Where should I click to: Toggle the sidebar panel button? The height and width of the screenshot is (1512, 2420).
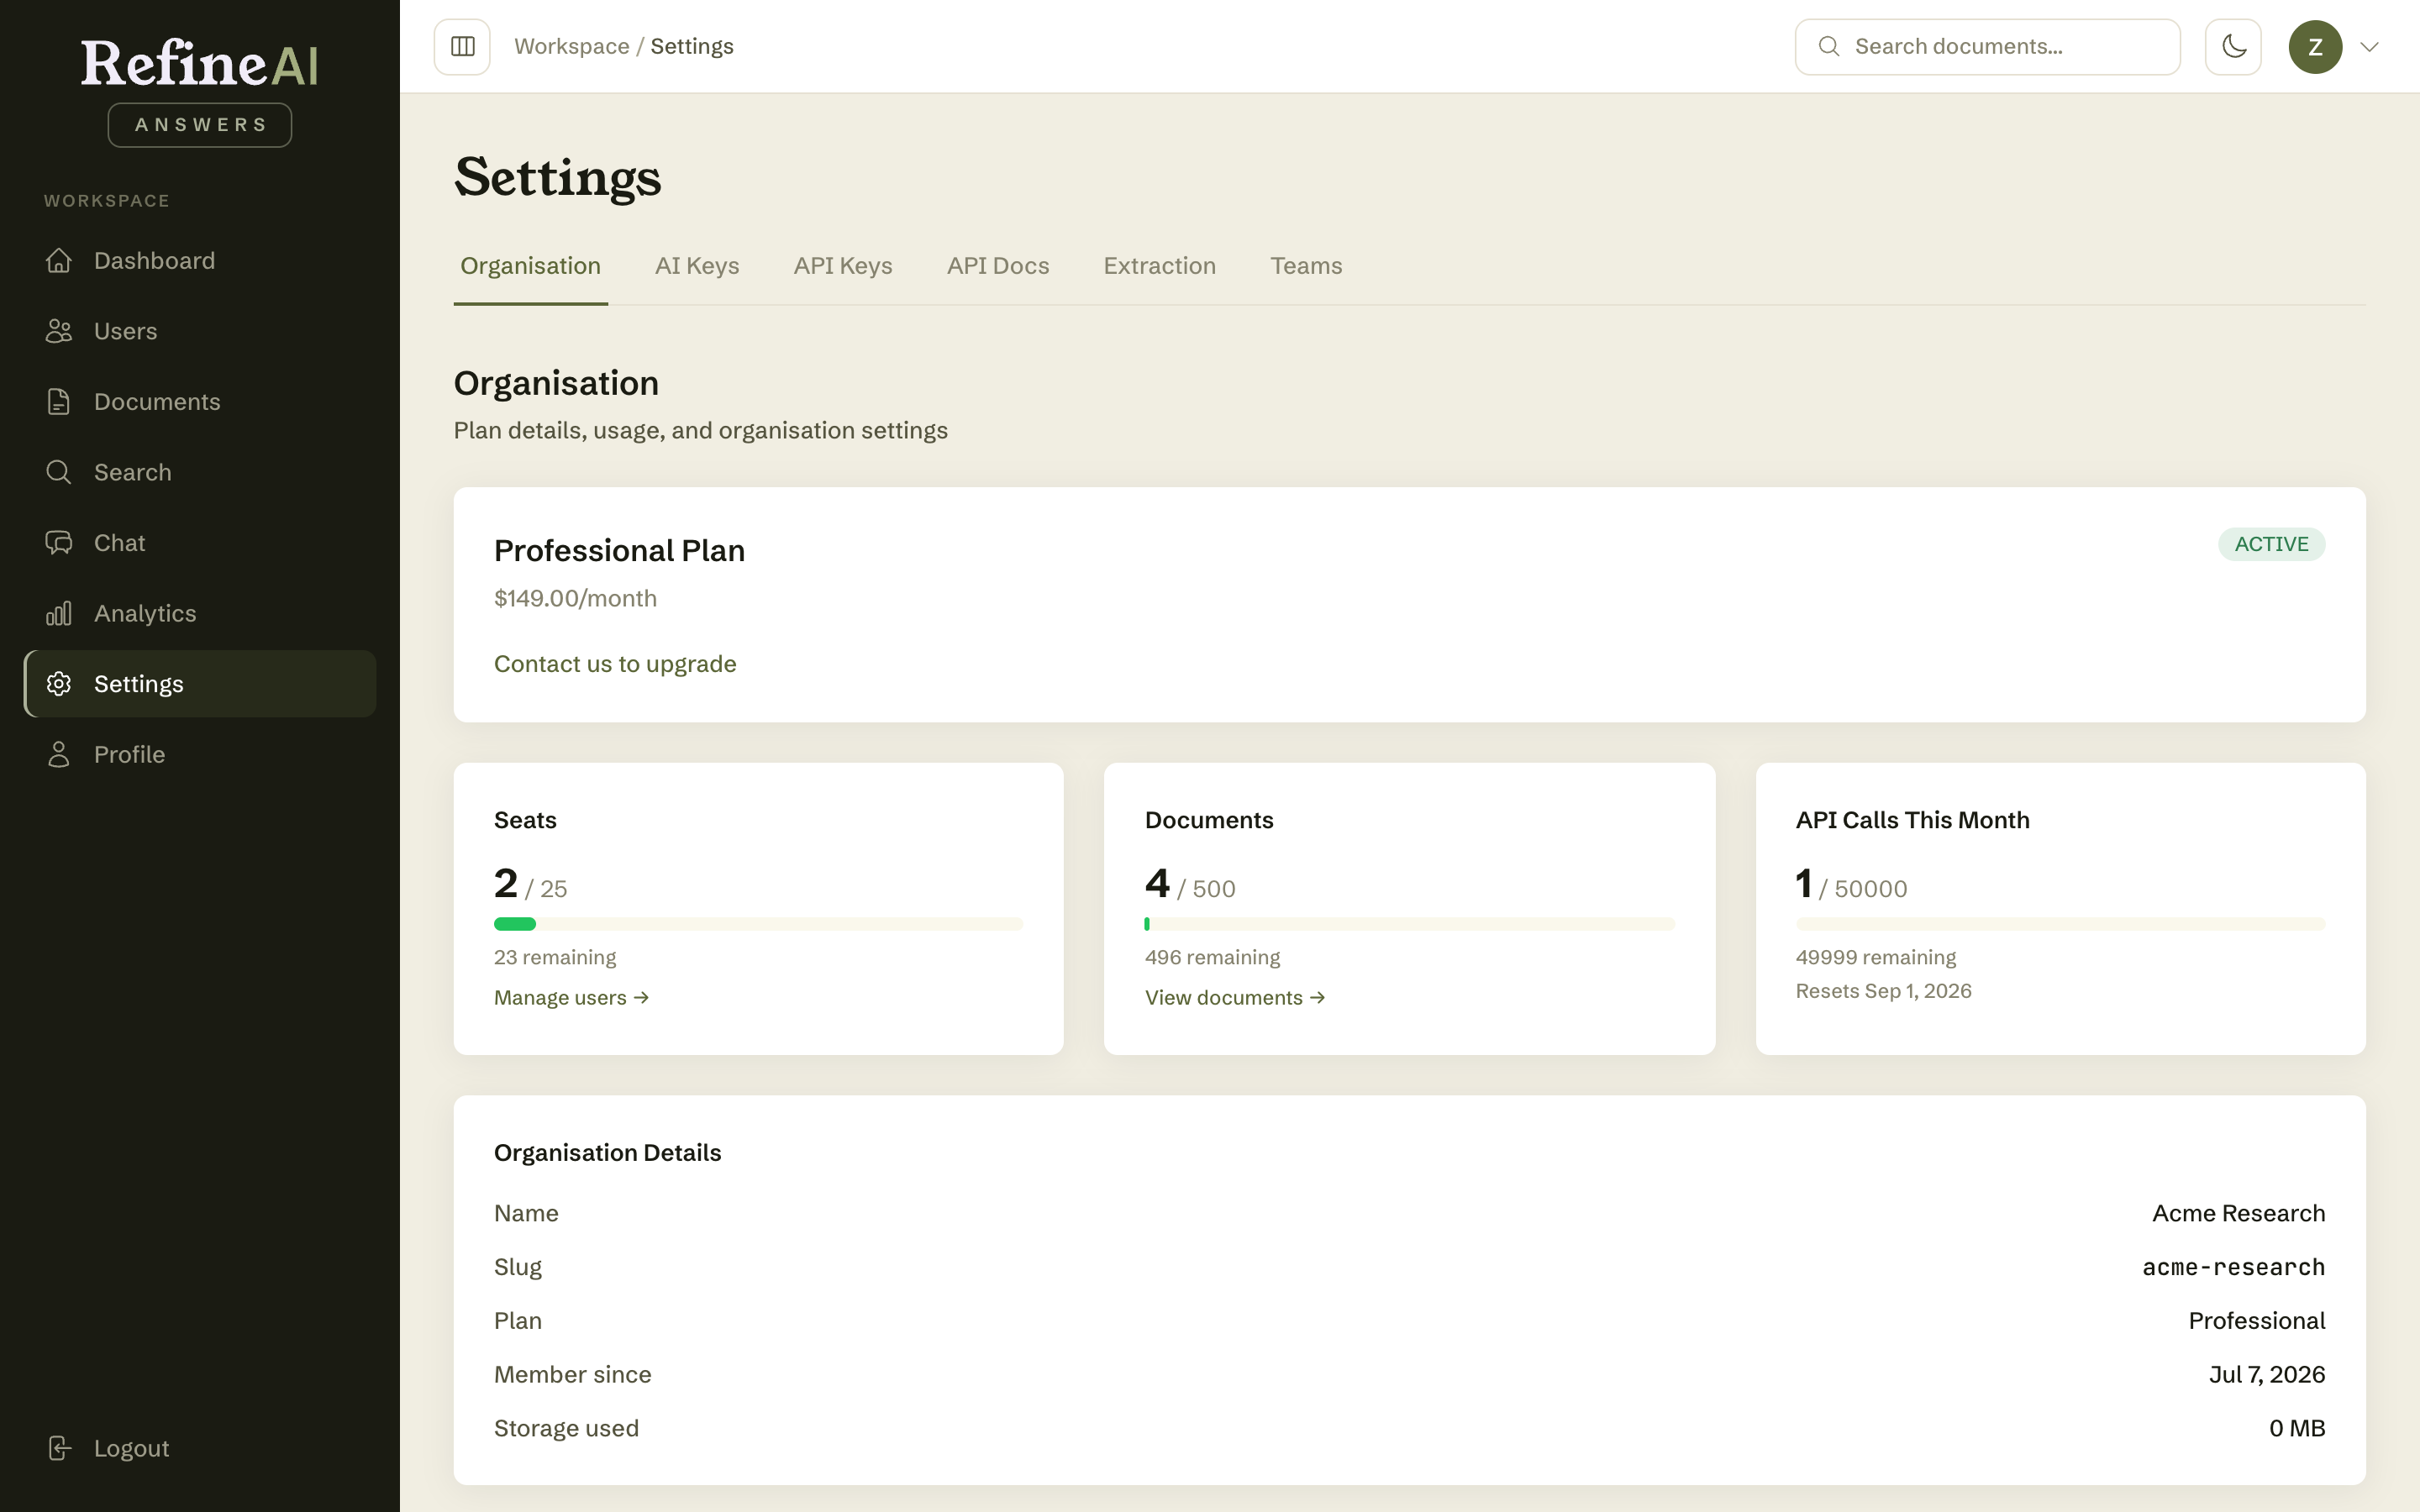pos(462,47)
